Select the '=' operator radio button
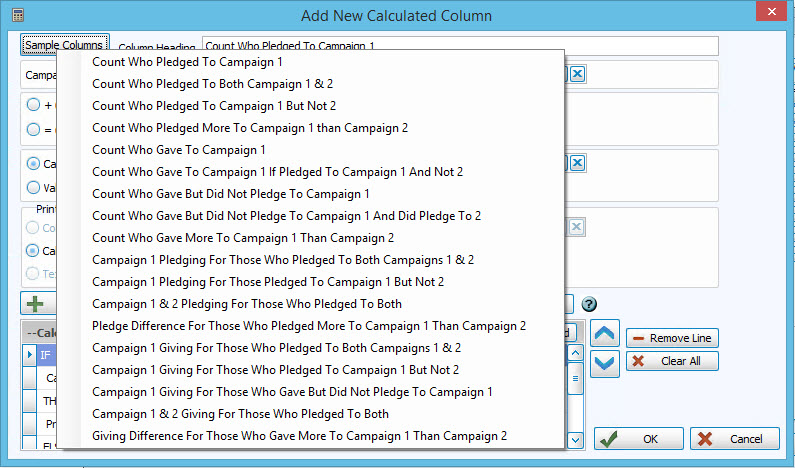Screen dimensions: 795x468 tap(34, 129)
